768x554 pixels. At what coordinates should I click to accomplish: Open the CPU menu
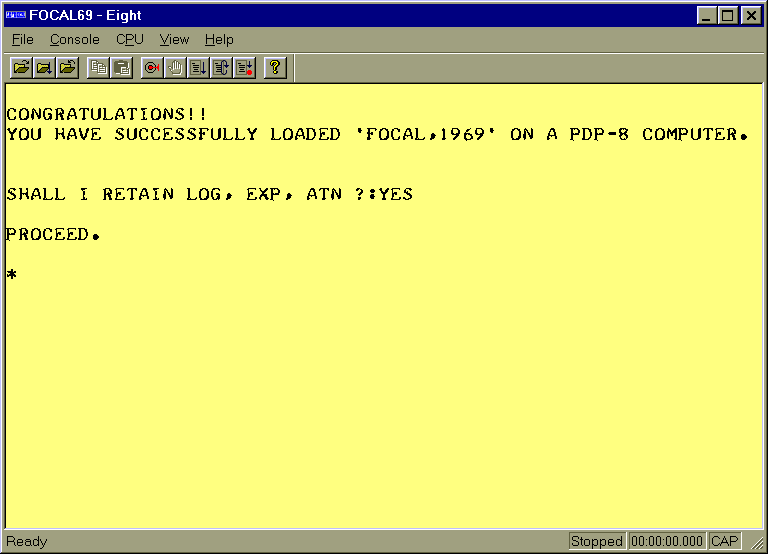coord(130,40)
